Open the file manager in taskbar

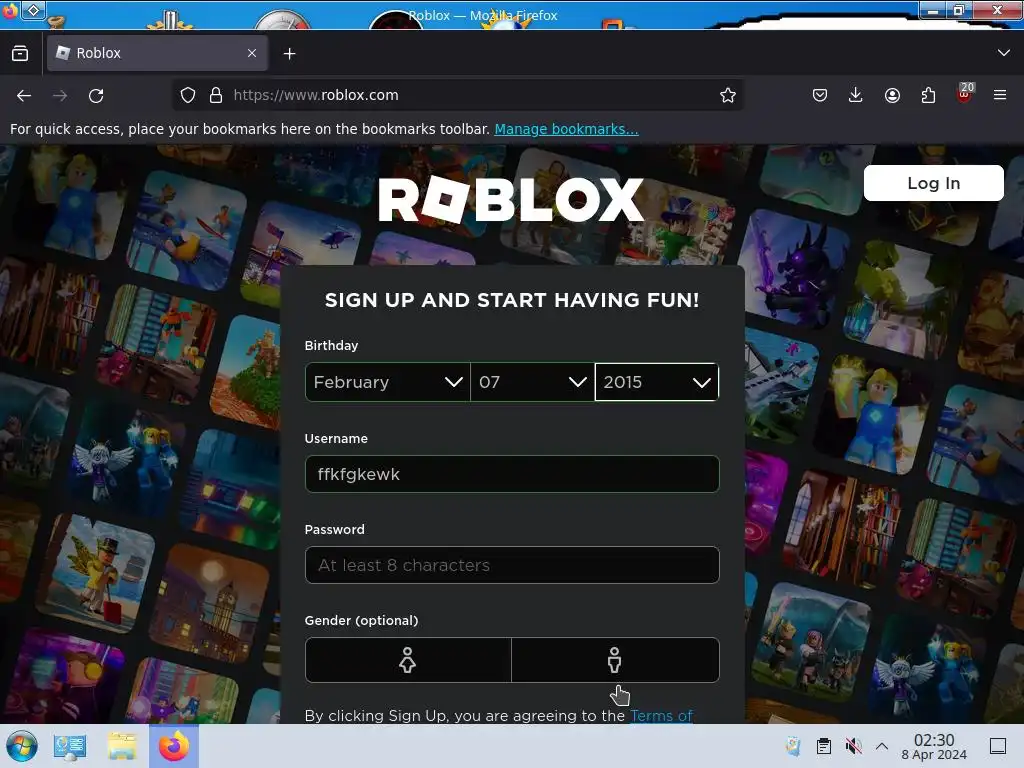[x=121, y=746]
